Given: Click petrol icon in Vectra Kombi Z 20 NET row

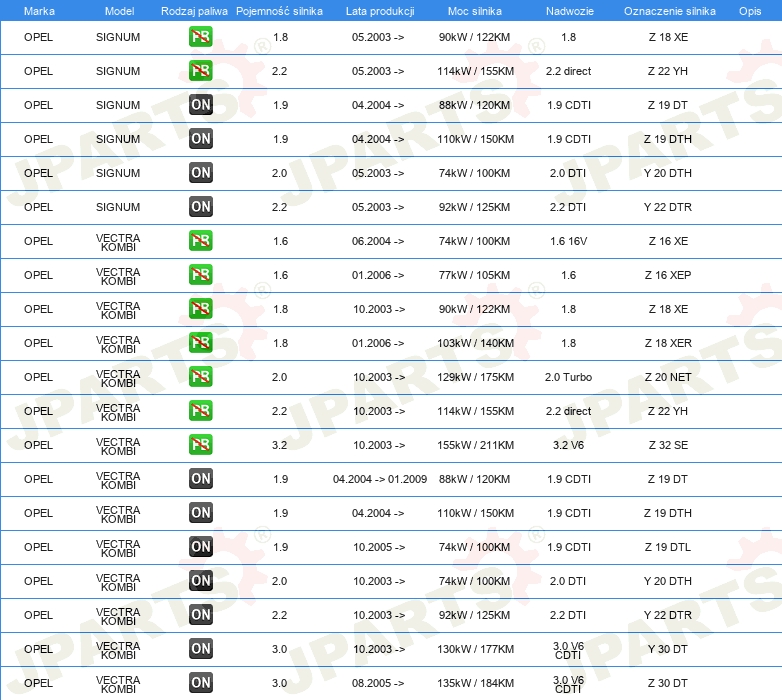Looking at the screenshot, I should point(200,376).
